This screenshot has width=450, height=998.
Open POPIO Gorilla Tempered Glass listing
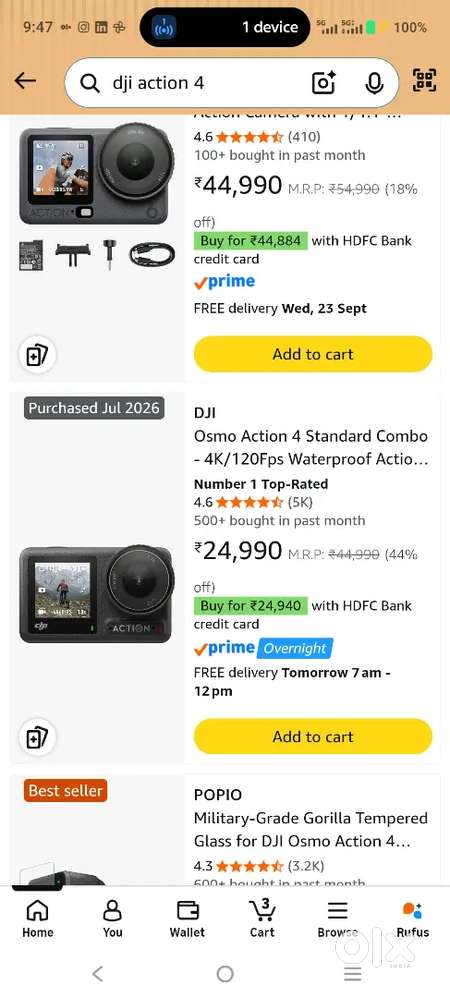tap(311, 829)
